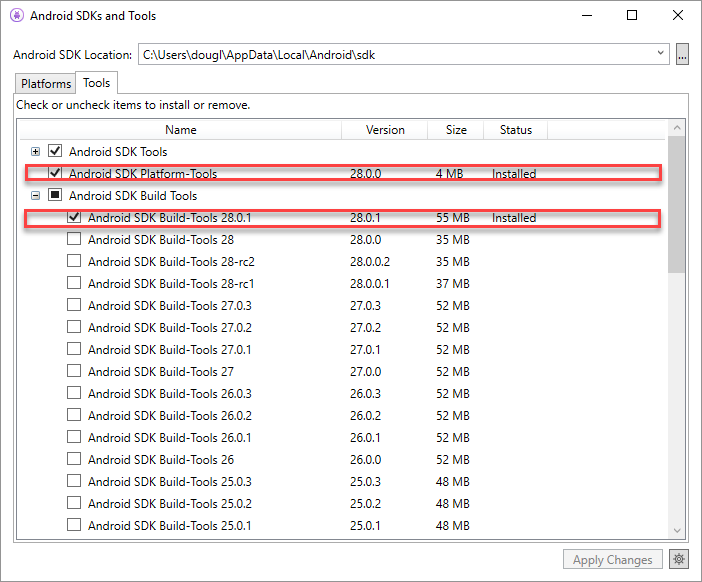The image size is (702, 582).
Task: Toggle the Android SDK Build Tools group checkbox
Action: (55, 194)
